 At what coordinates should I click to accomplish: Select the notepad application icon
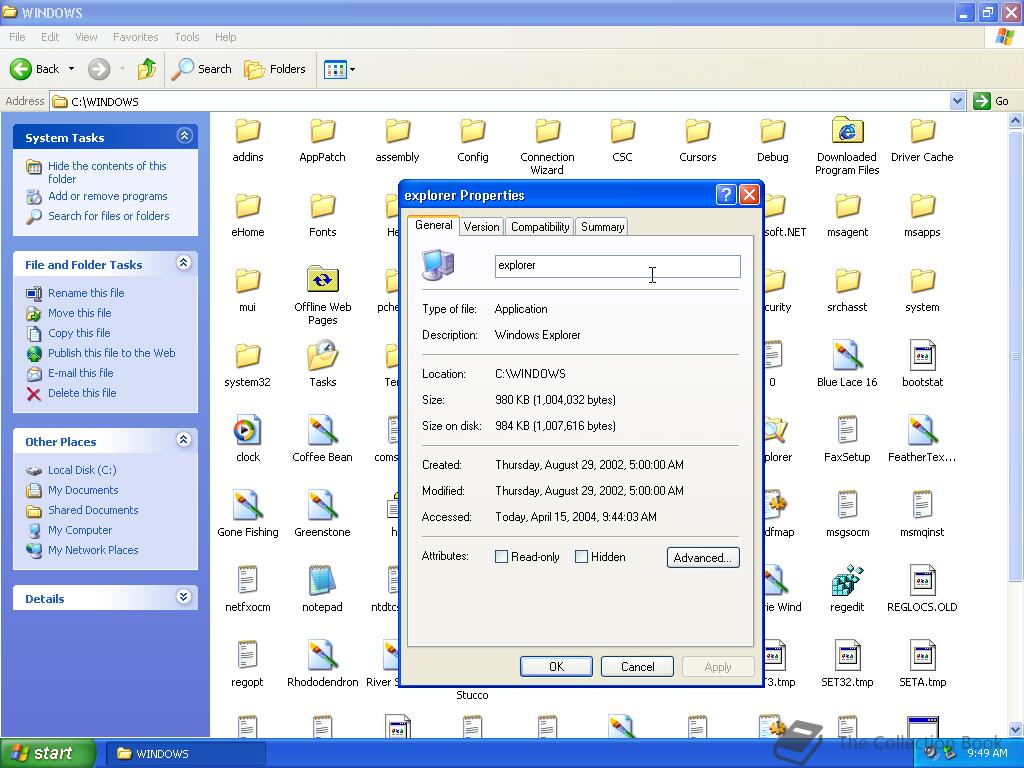(x=322, y=581)
